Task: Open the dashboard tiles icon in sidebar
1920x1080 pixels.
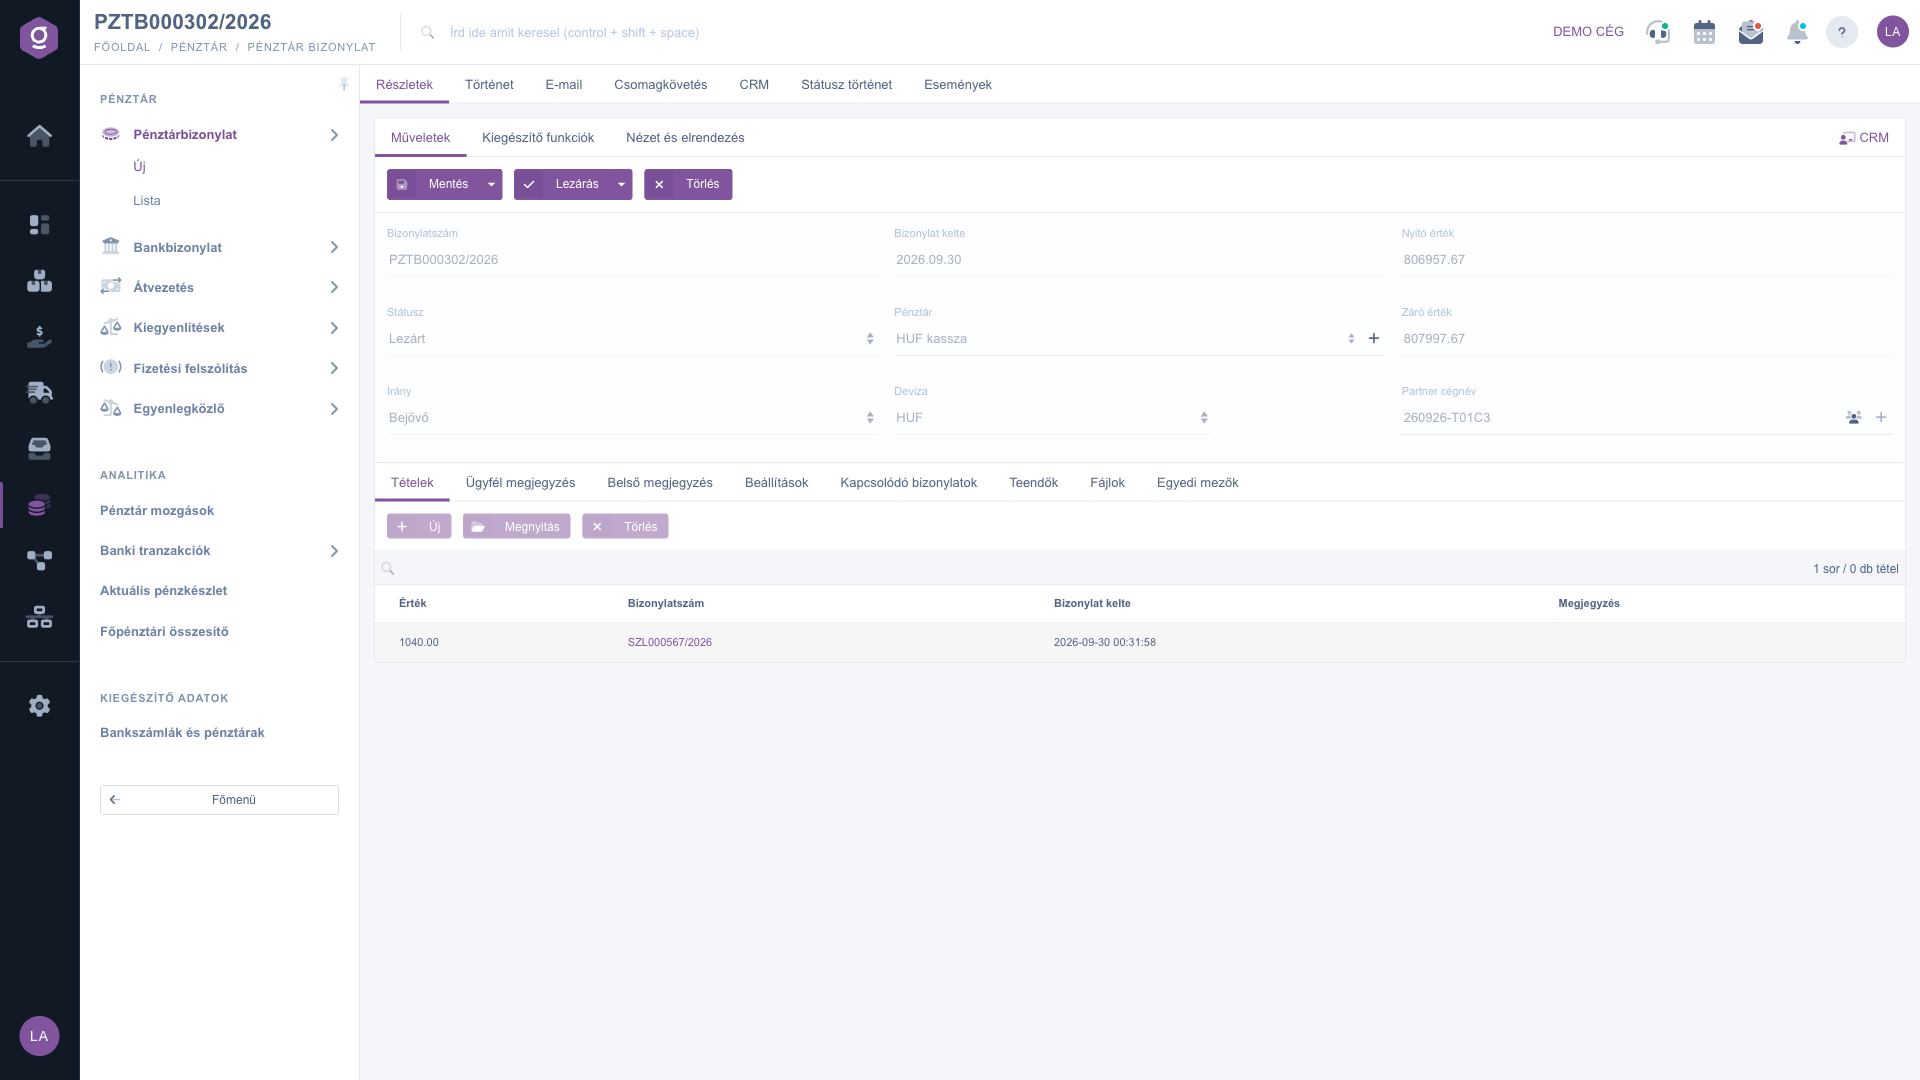Action: [39, 225]
